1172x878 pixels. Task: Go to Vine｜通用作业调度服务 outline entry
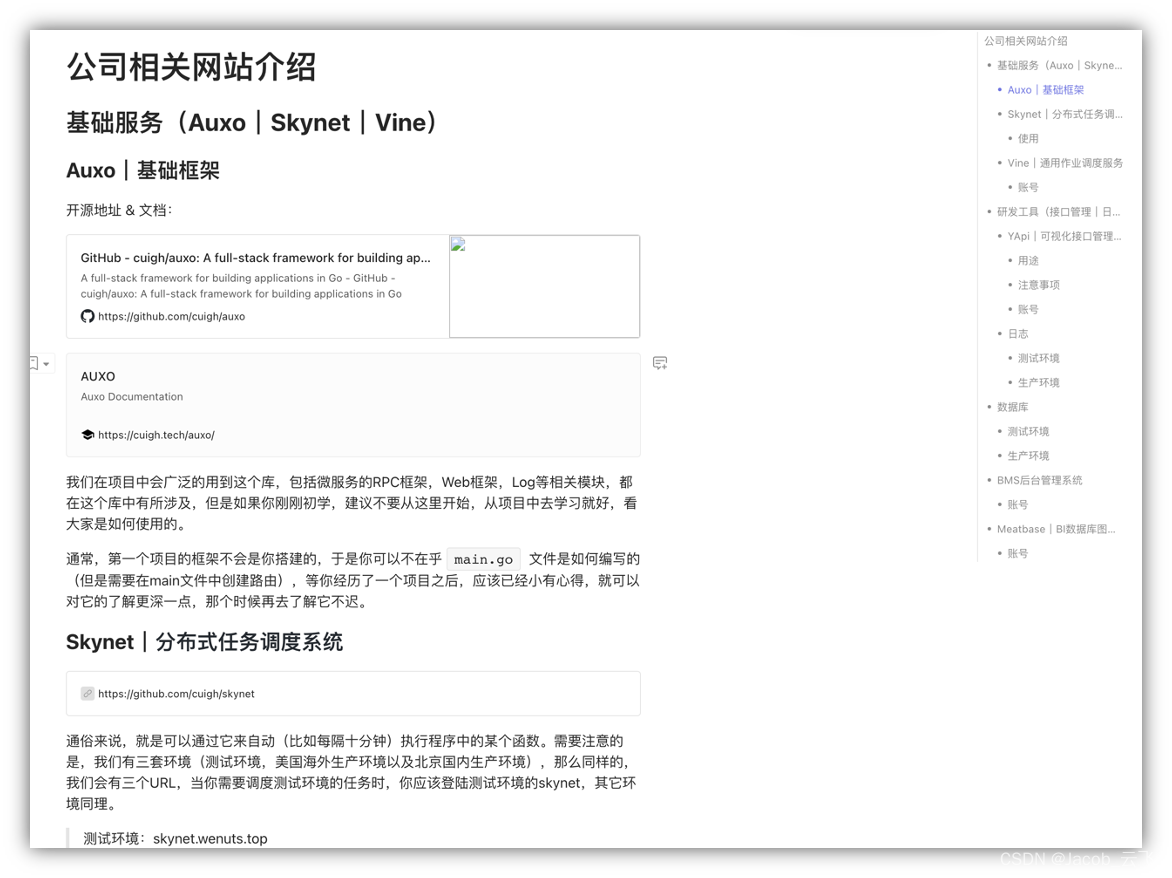click(1064, 163)
